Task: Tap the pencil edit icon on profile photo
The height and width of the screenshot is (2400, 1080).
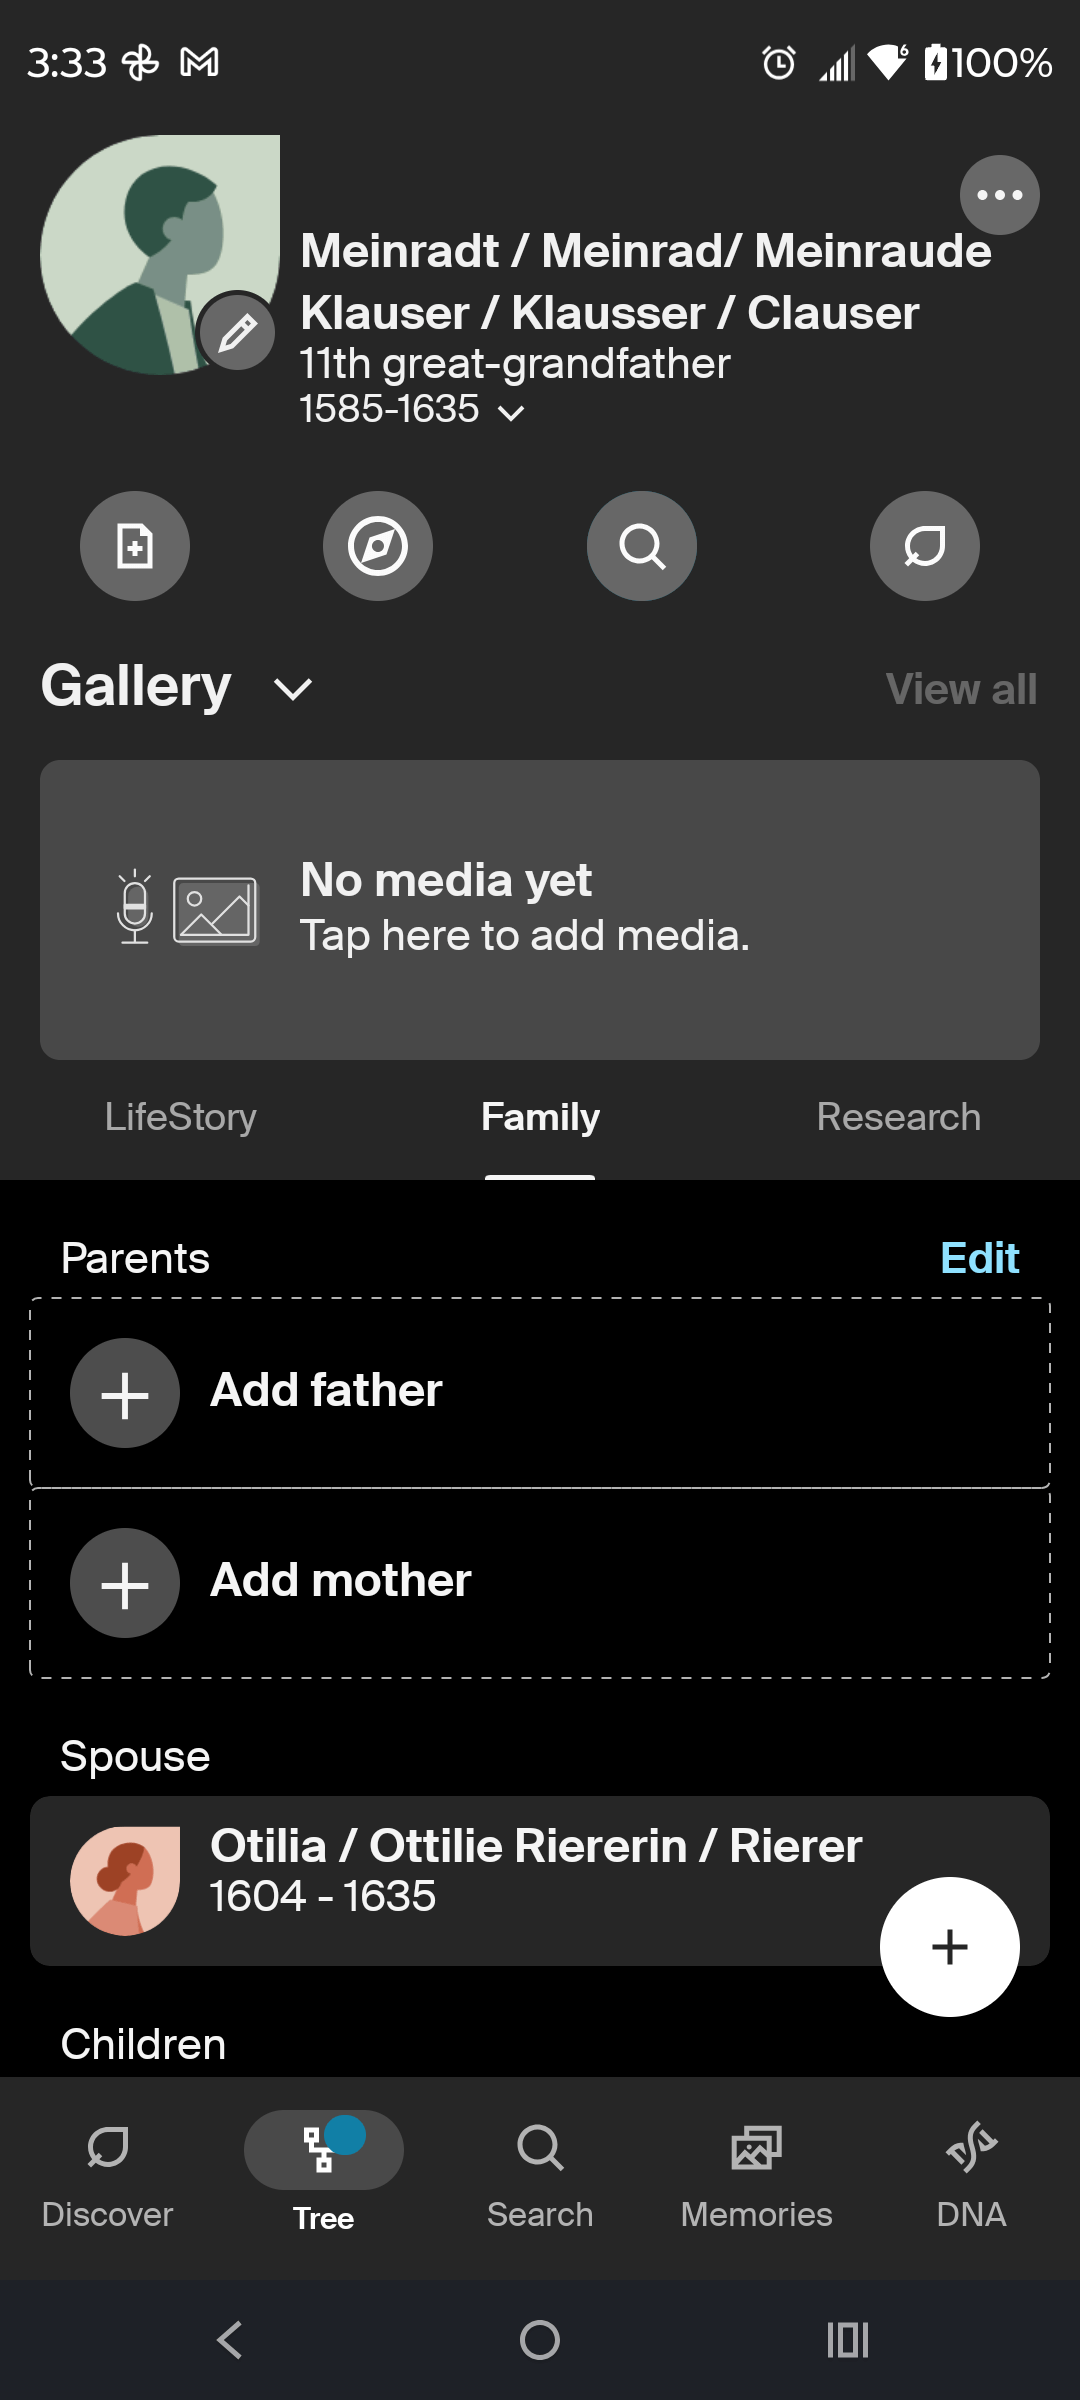Action: click(237, 332)
